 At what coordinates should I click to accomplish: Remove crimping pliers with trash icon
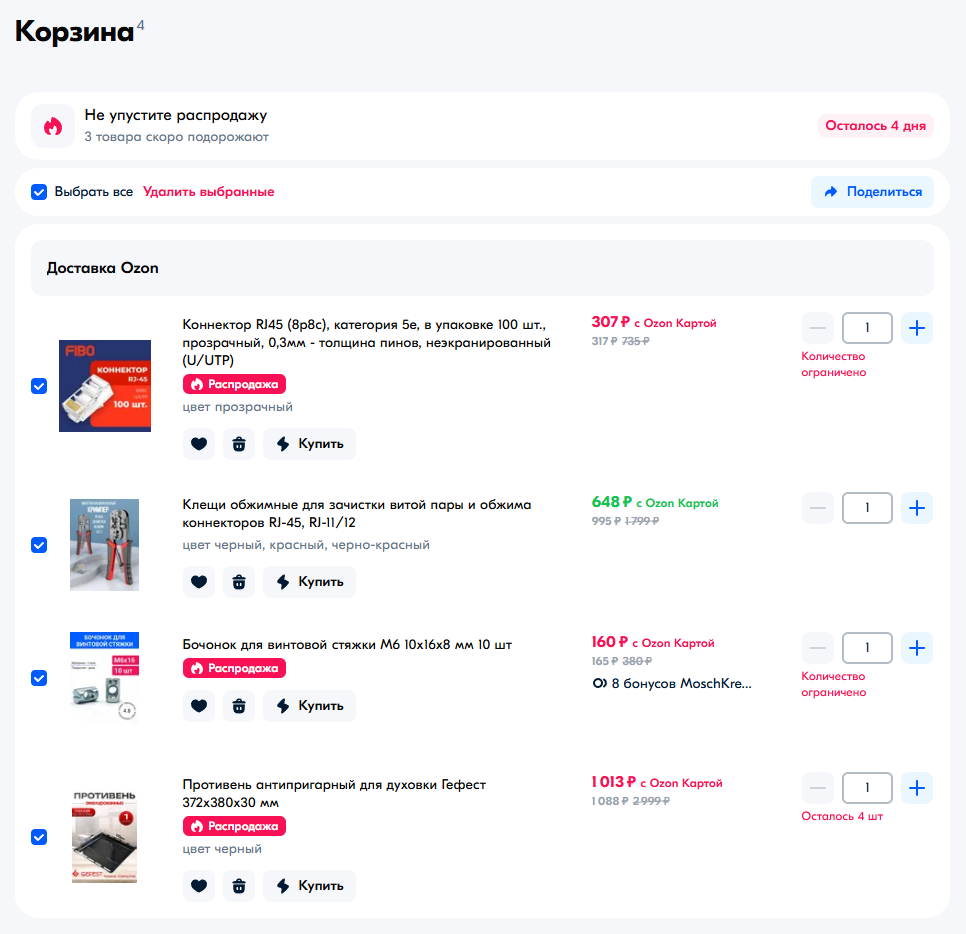click(238, 582)
